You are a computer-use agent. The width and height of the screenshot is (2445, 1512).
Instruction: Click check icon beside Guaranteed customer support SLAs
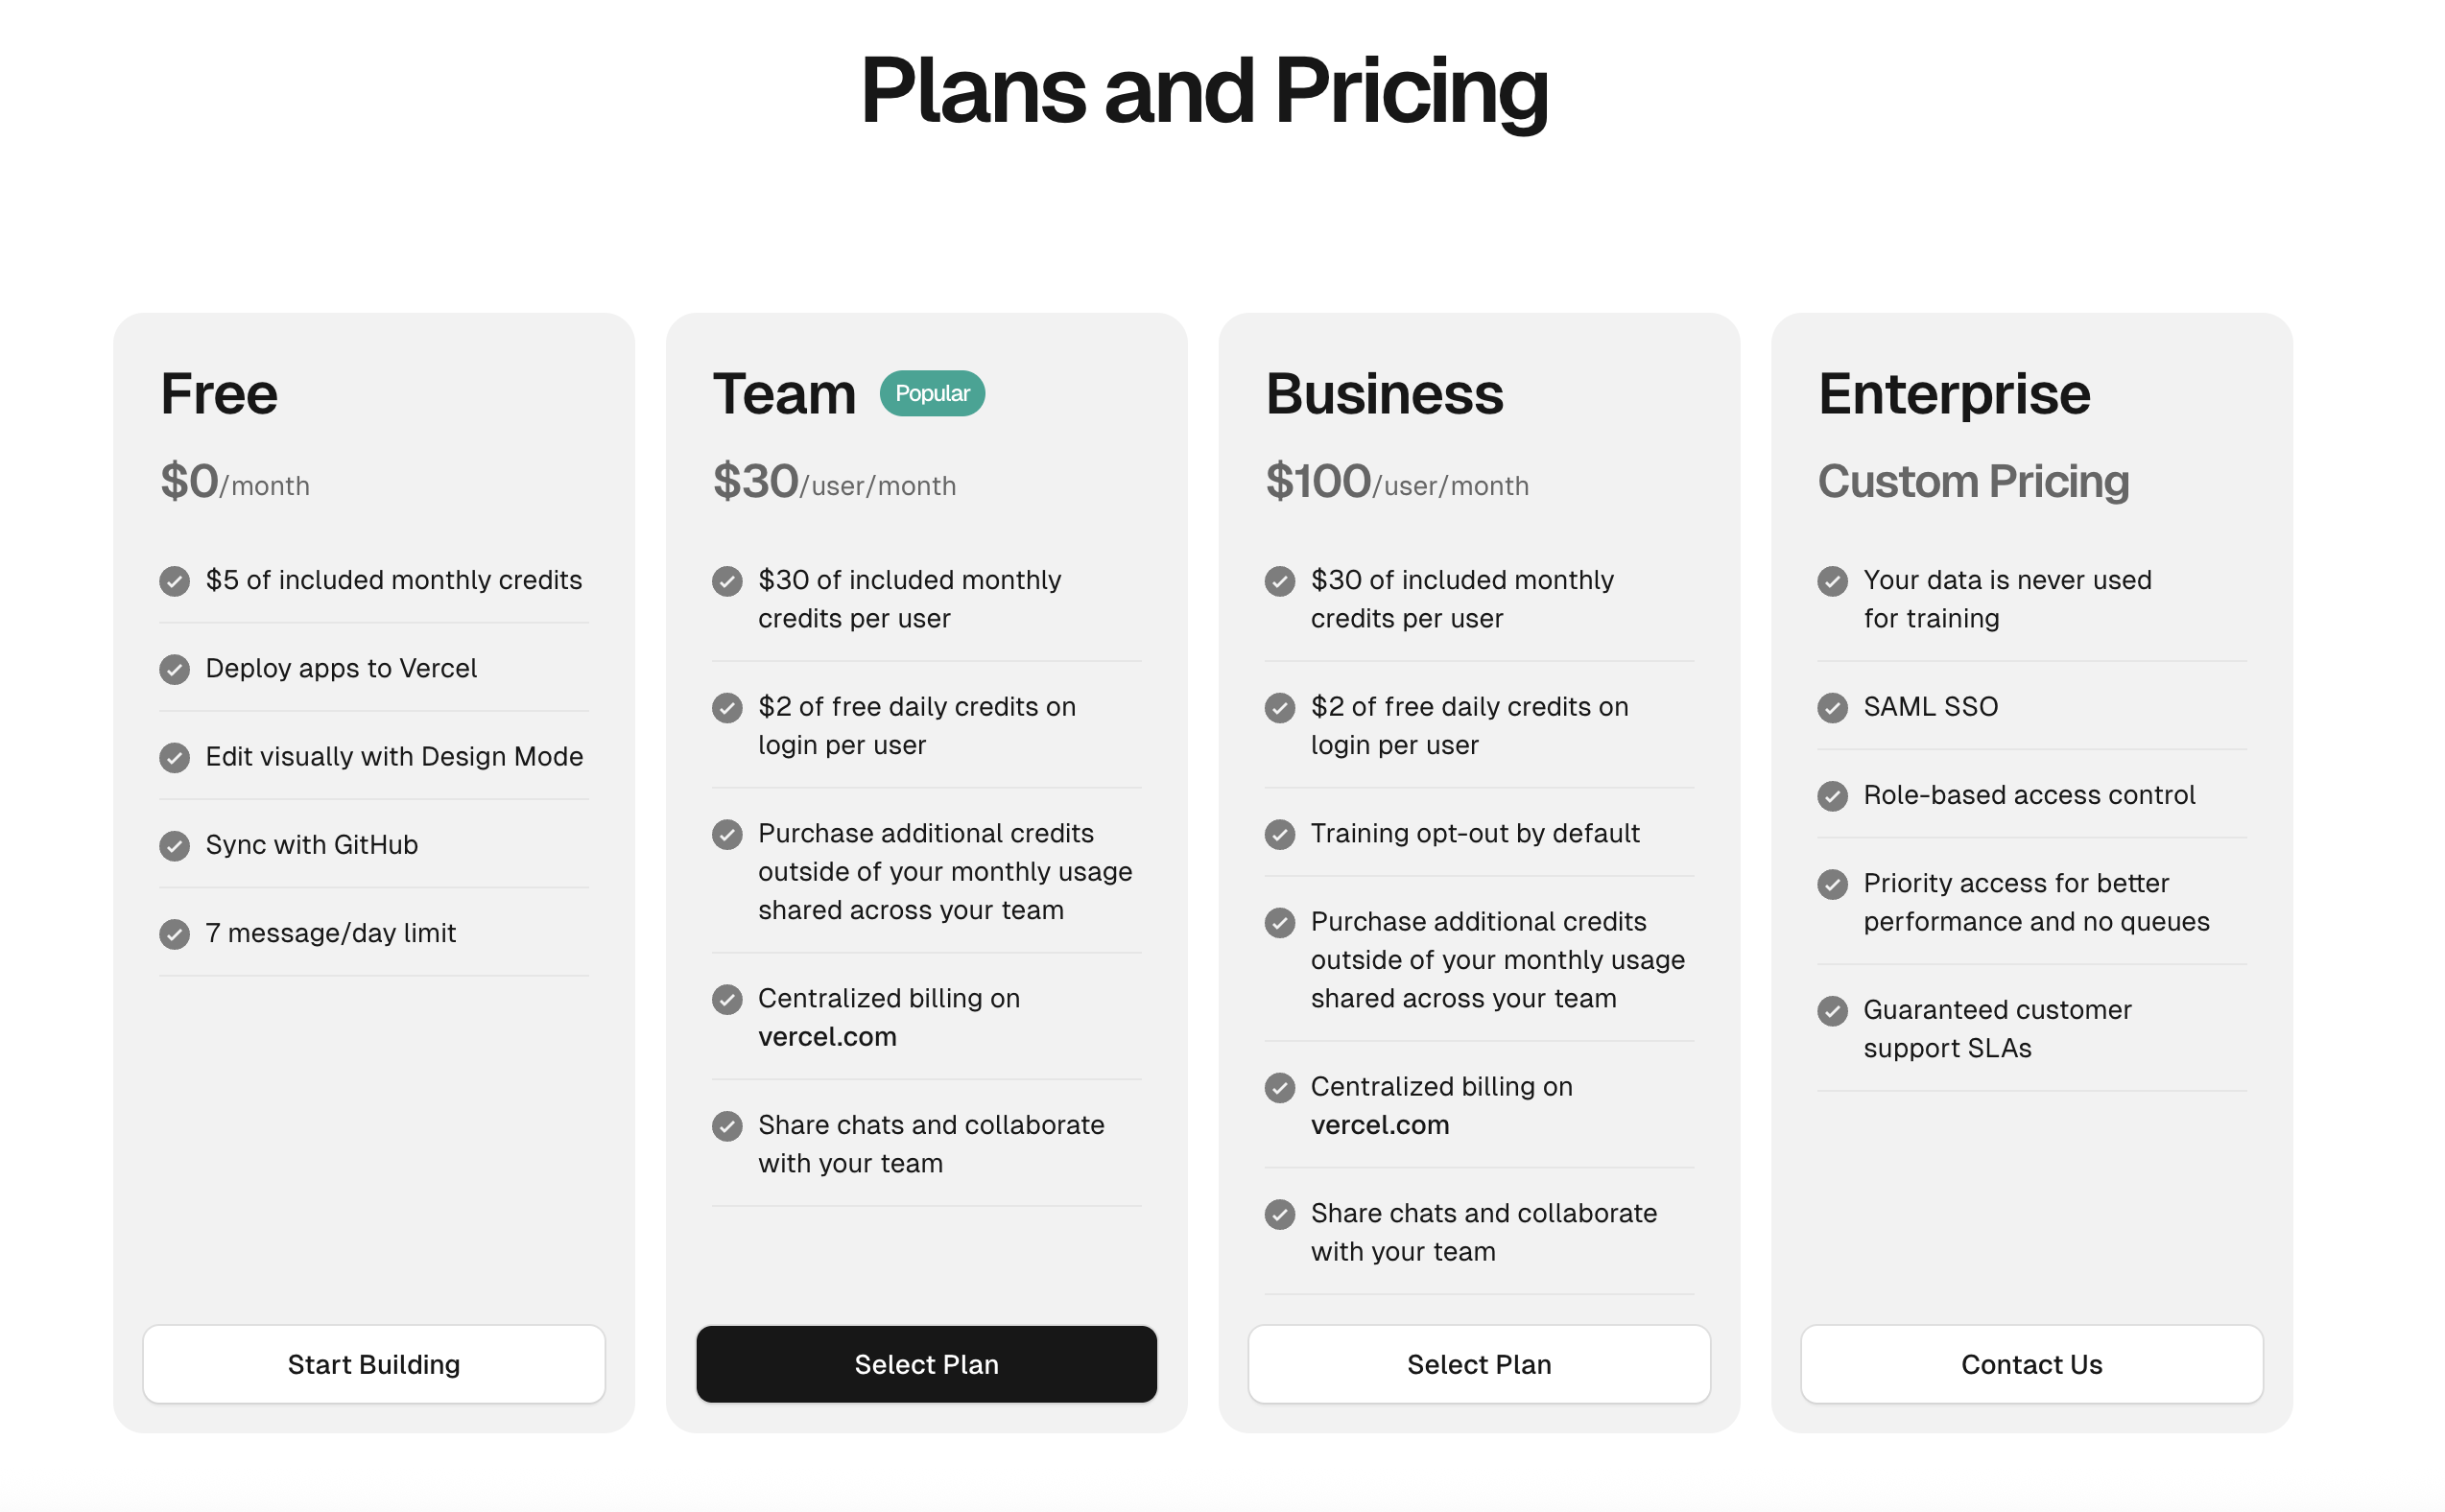[1832, 1011]
